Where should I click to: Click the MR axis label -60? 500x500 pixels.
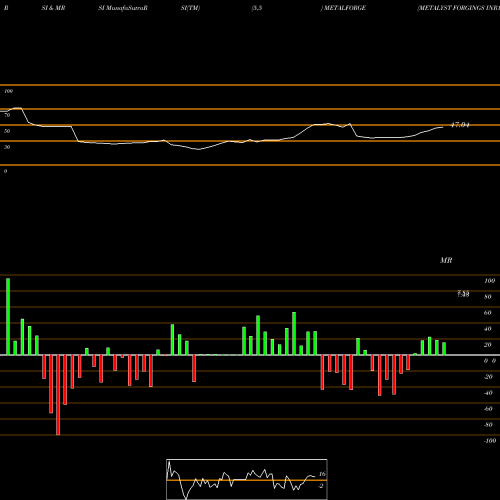[x=488, y=409]
